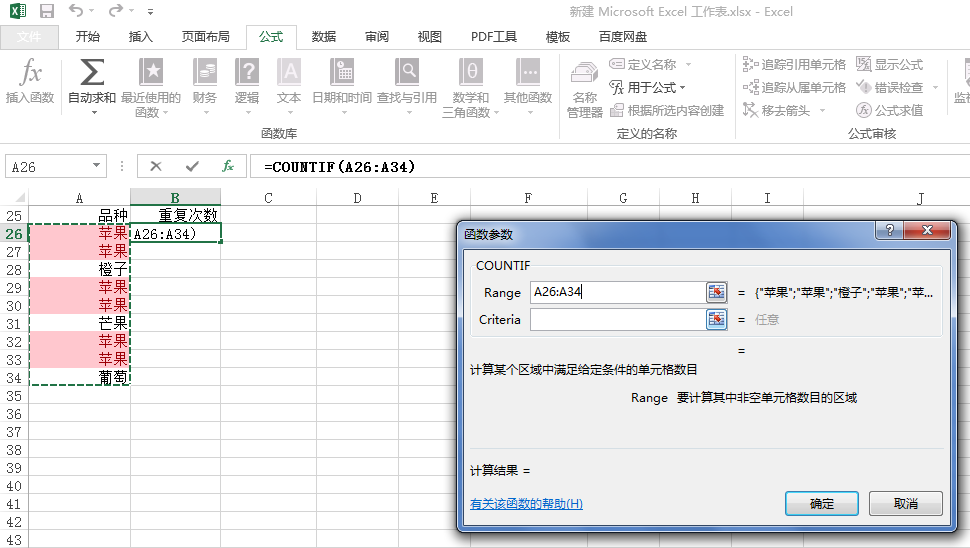
Task: Expand the Name Box dropdown arrow
Action: 97,166
